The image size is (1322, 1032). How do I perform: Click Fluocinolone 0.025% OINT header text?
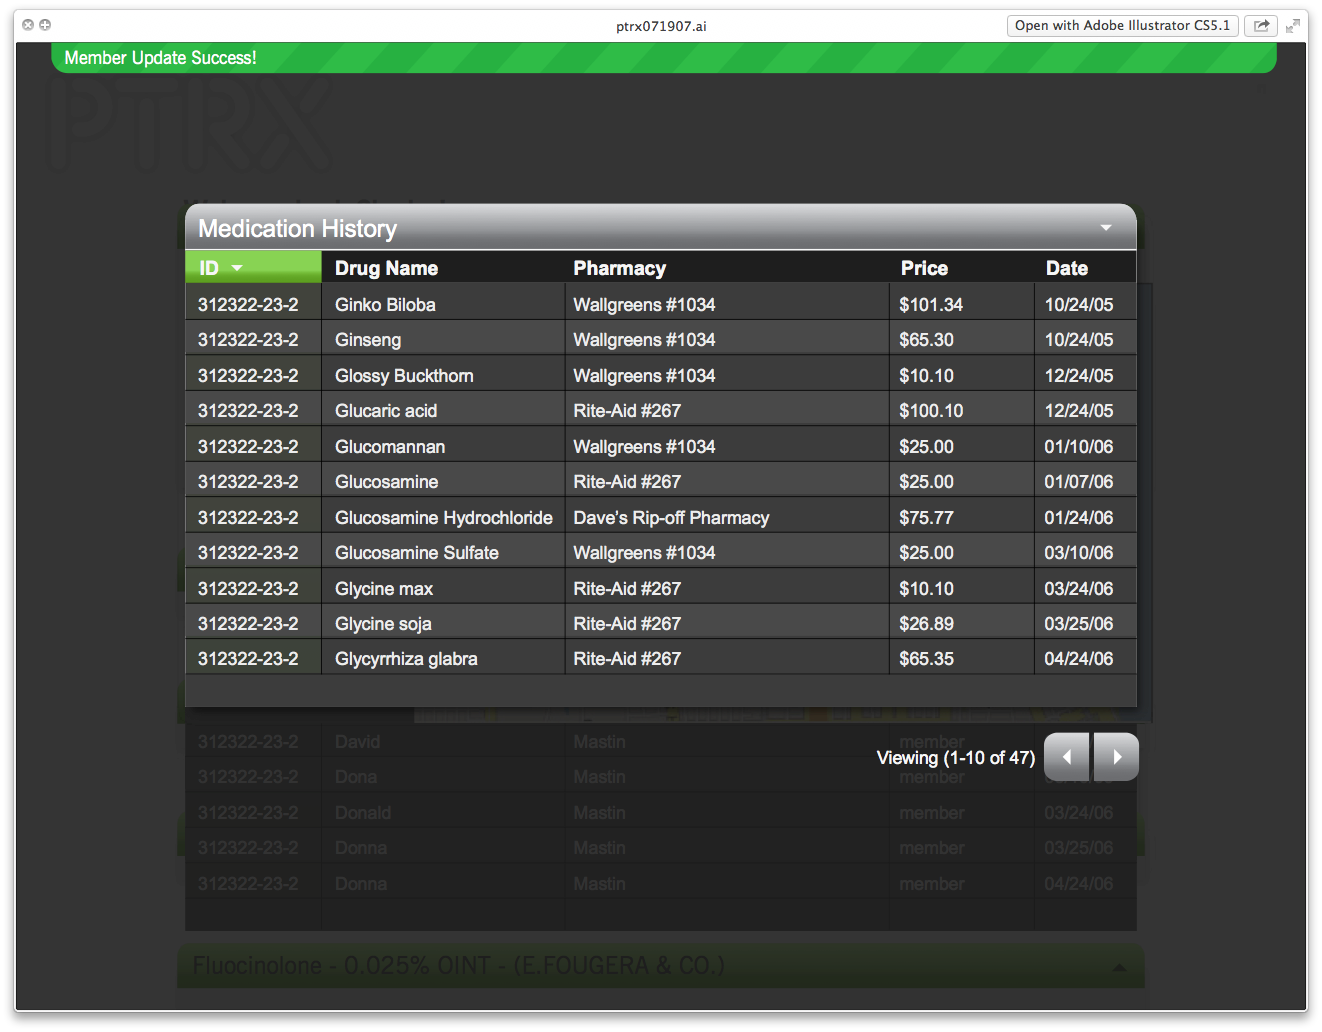(458, 966)
